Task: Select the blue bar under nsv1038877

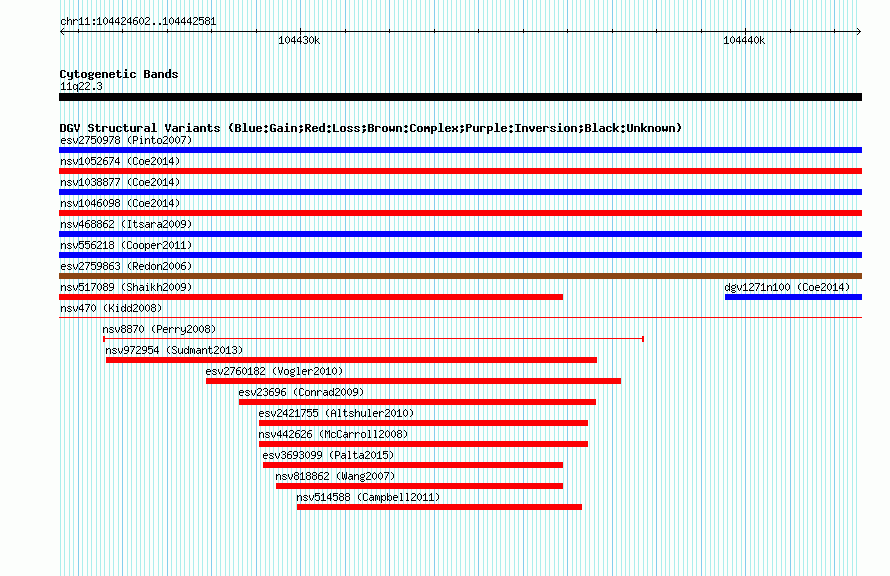Action: click(460, 192)
